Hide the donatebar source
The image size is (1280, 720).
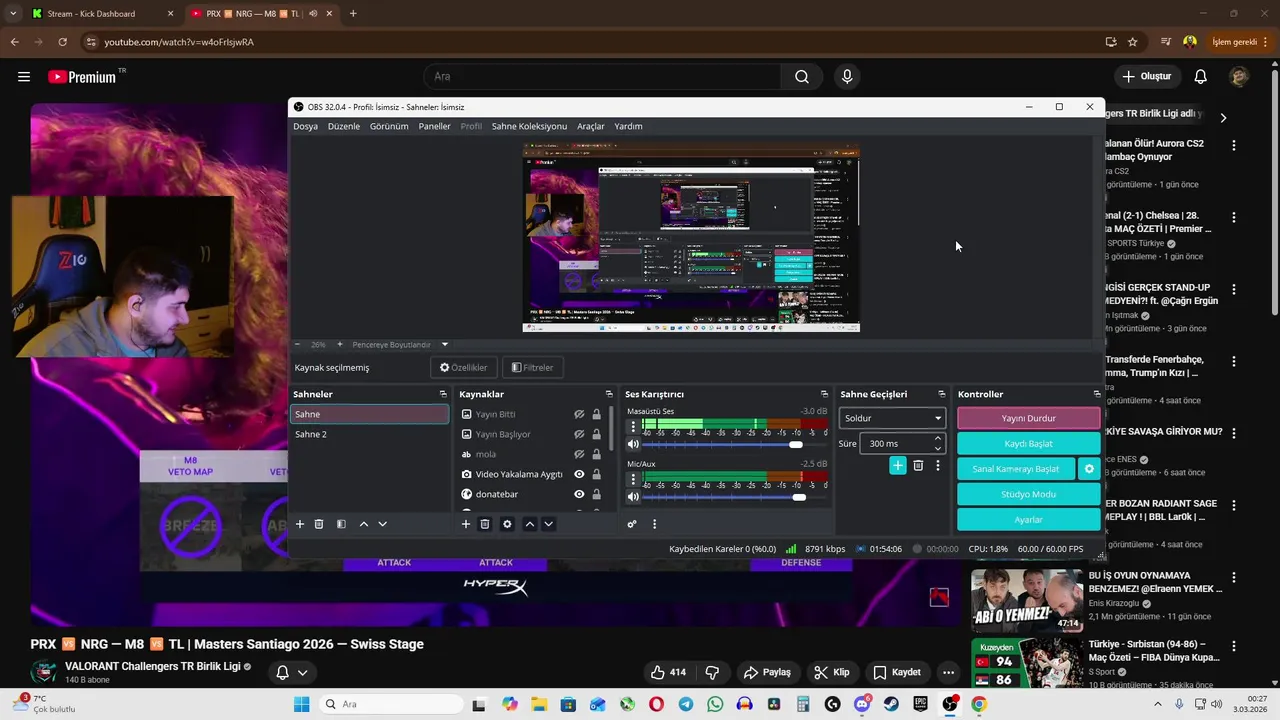pos(579,494)
